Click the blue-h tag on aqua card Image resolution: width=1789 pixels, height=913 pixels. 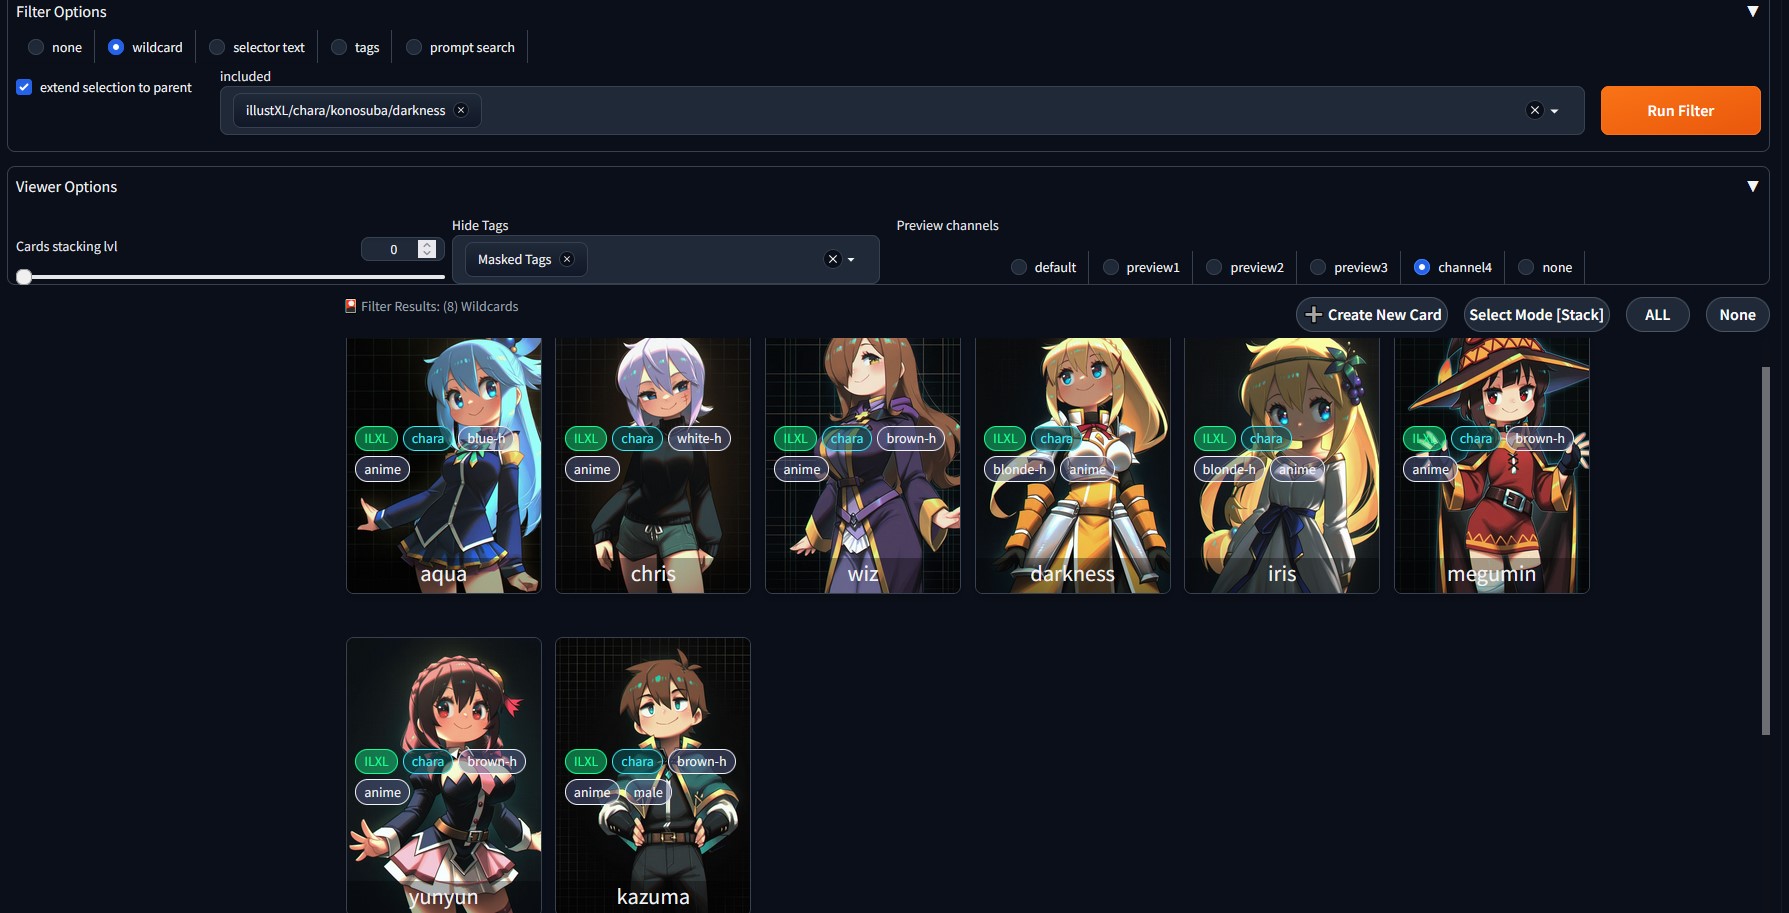[x=486, y=438]
